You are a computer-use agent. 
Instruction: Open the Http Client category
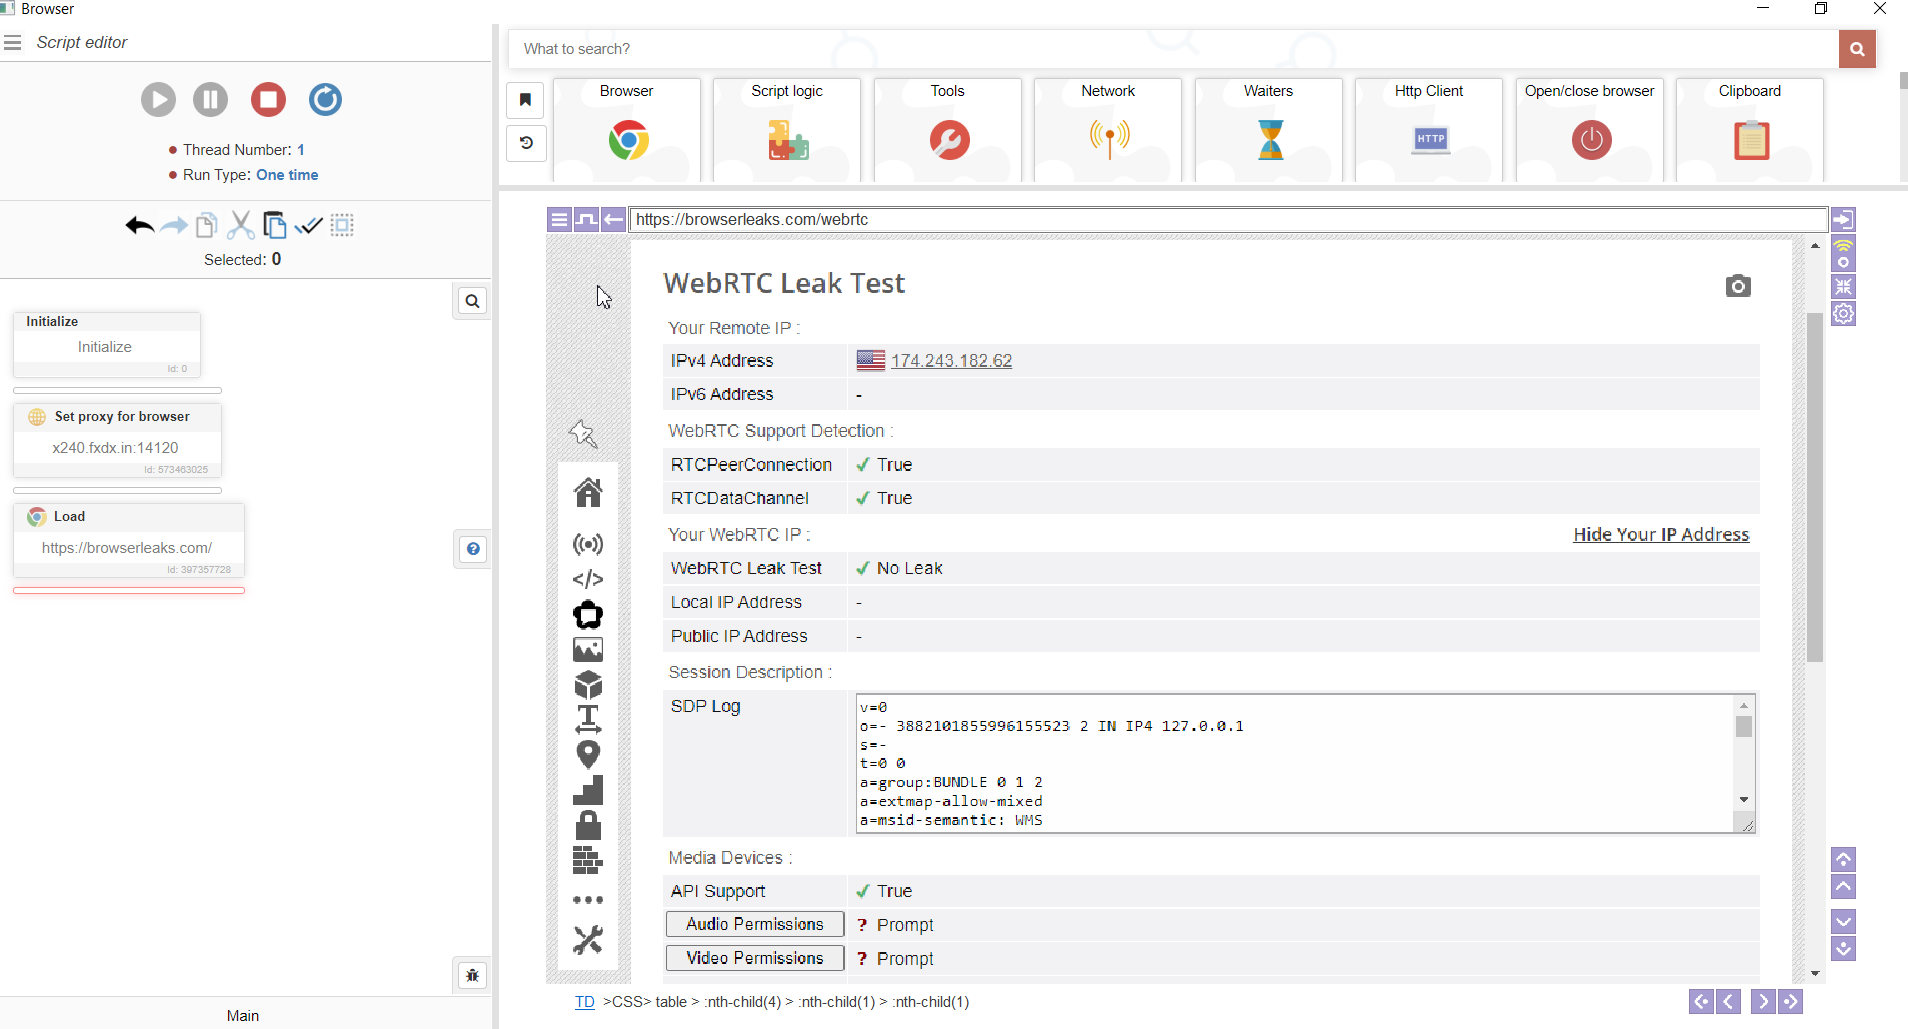pos(1429,130)
